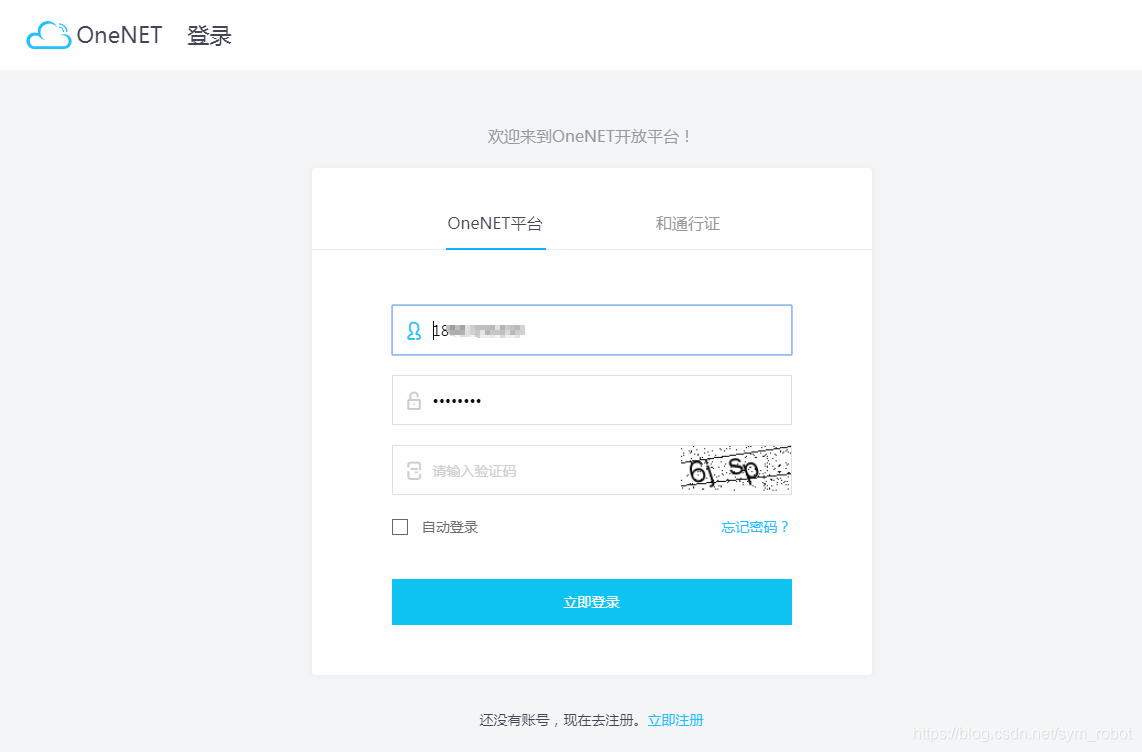This screenshot has width=1142, height=752.
Task: Refresh the captcha image 6jSp
Action: tap(736, 470)
